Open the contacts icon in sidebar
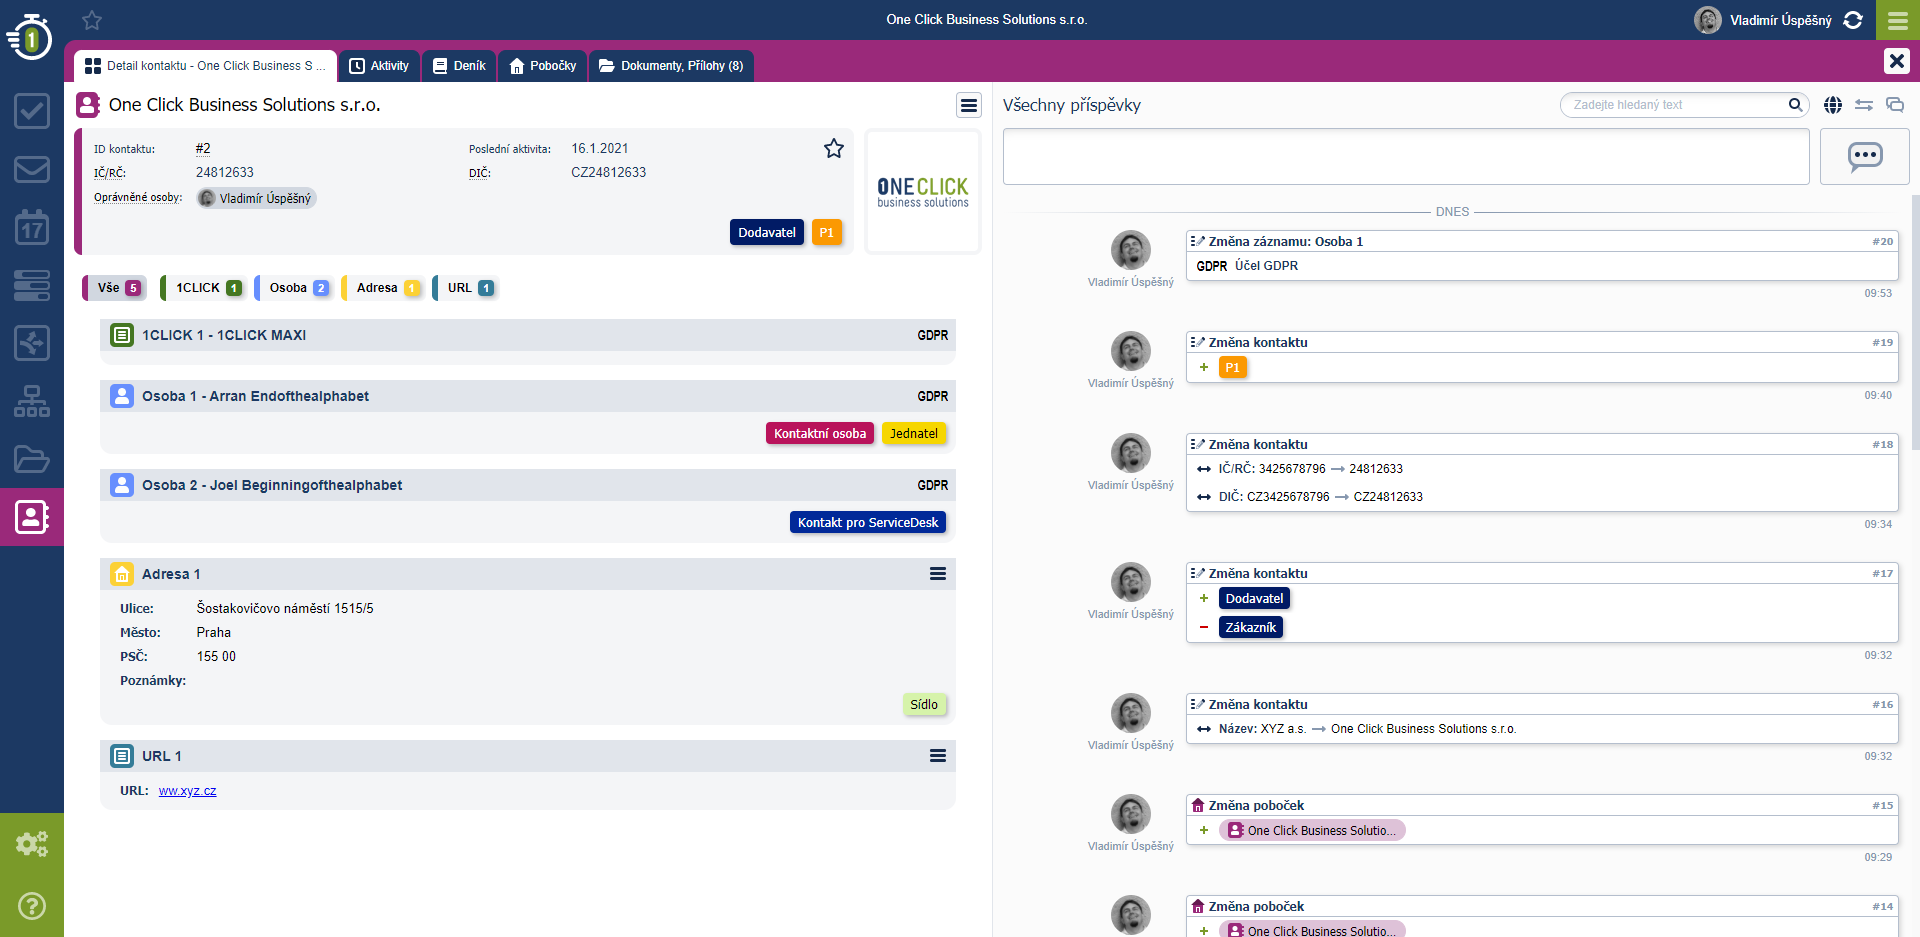Image resolution: width=1920 pixels, height=937 pixels. click(x=32, y=517)
